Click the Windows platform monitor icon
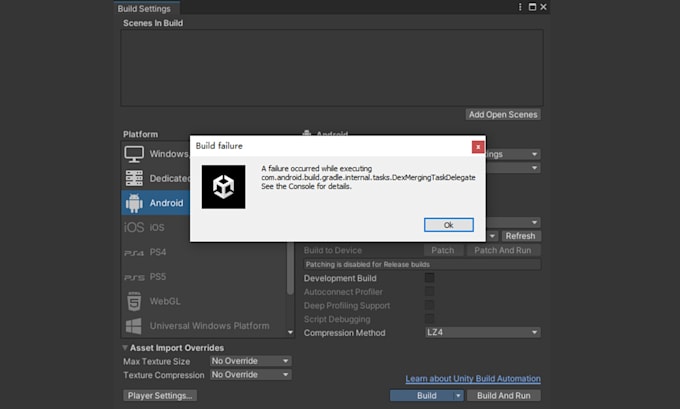The height and width of the screenshot is (409, 680). click(134, 154)
